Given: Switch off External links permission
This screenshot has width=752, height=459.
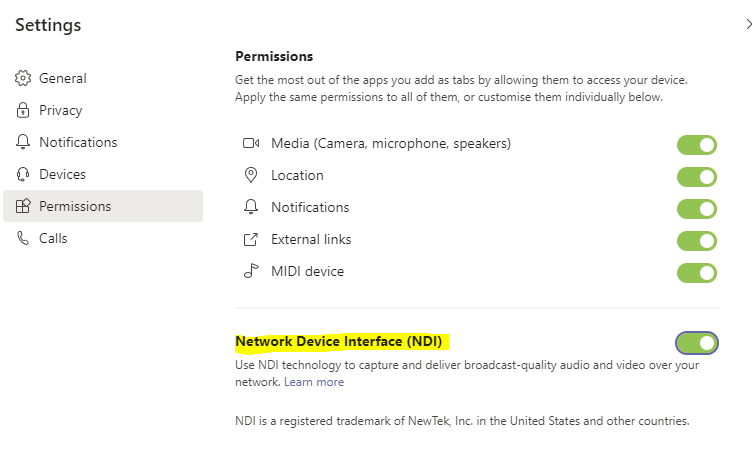Looking at the screenshot, I should (697, 241).
